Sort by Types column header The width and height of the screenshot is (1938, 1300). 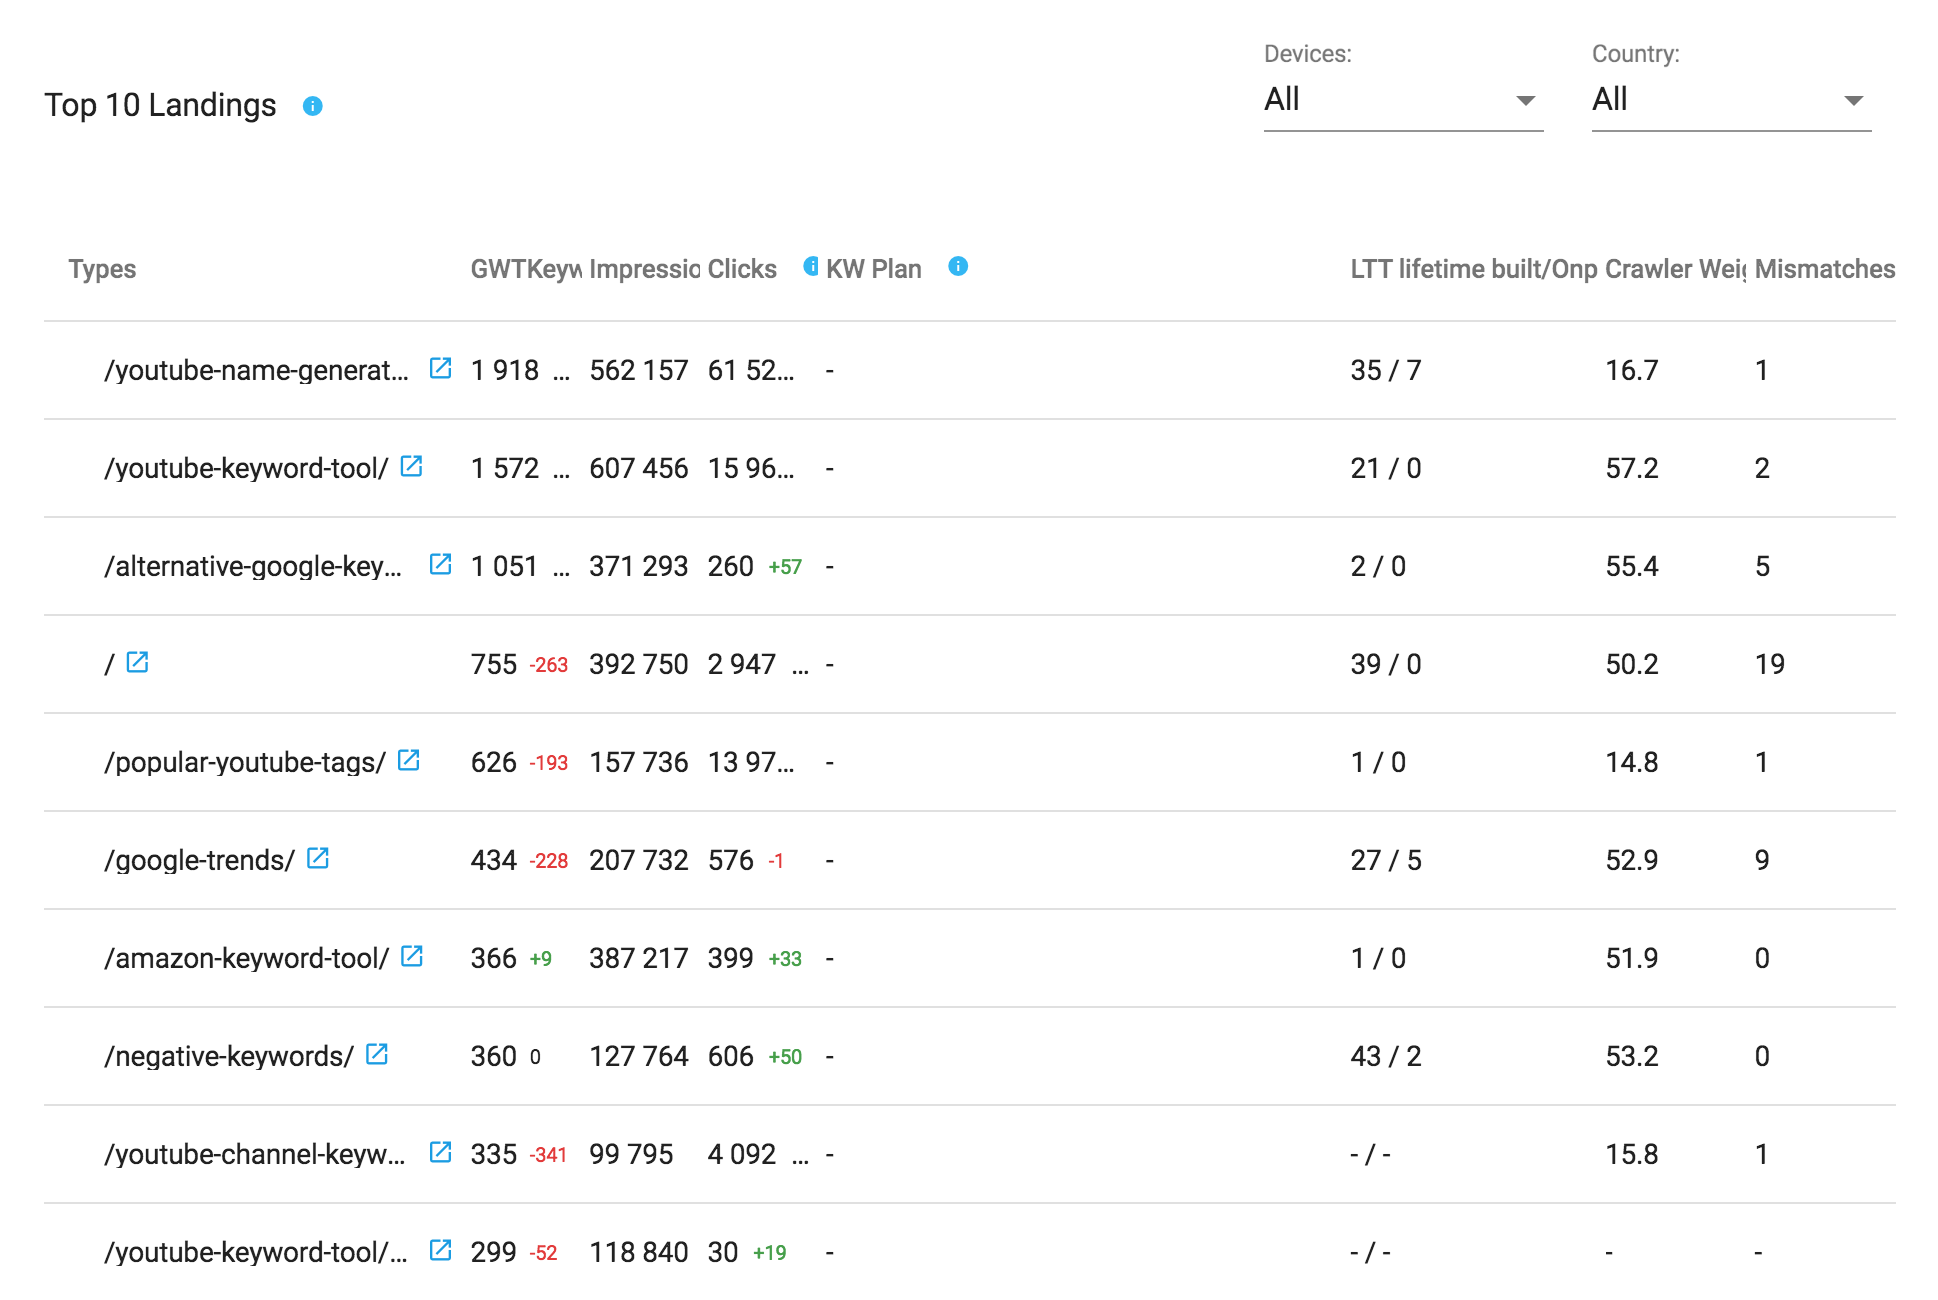(102, 269)
